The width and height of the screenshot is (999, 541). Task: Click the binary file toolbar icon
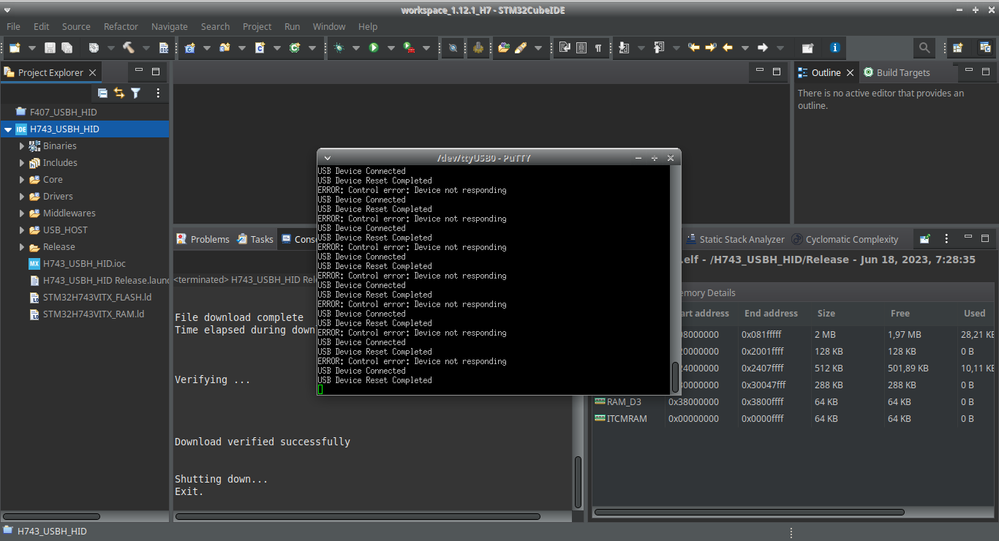coord(164,48)
